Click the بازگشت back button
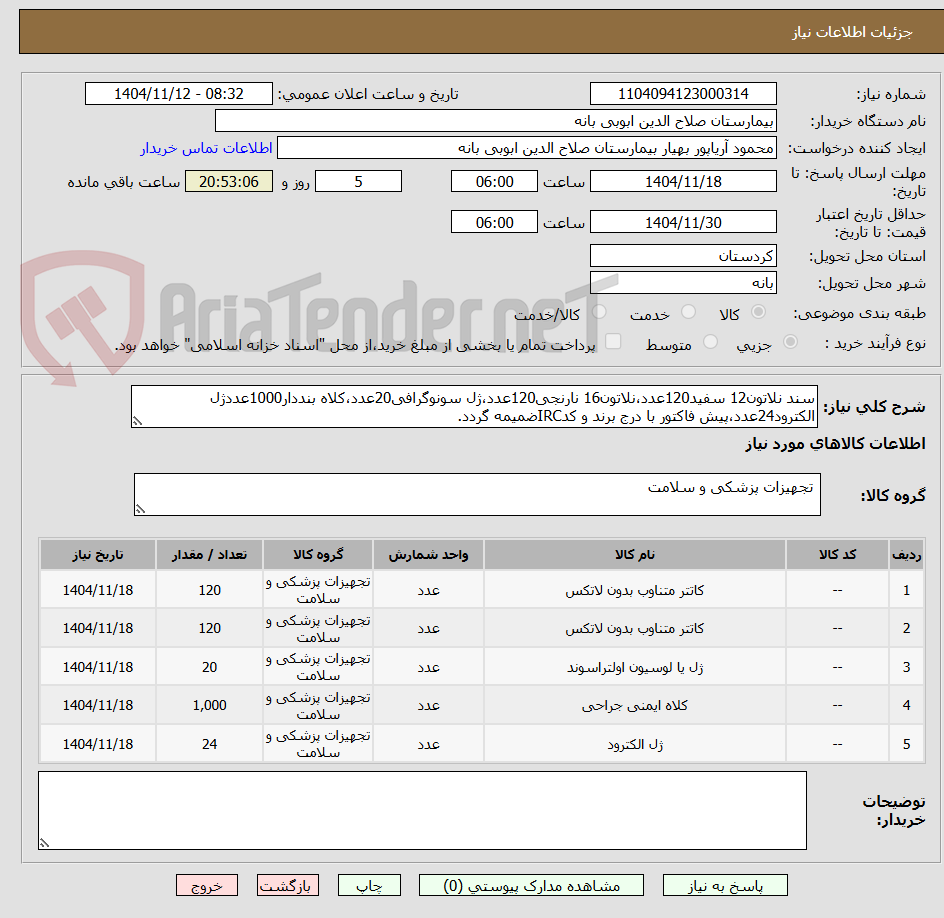Screen dimensions: 944x918 tap(288, 885)
